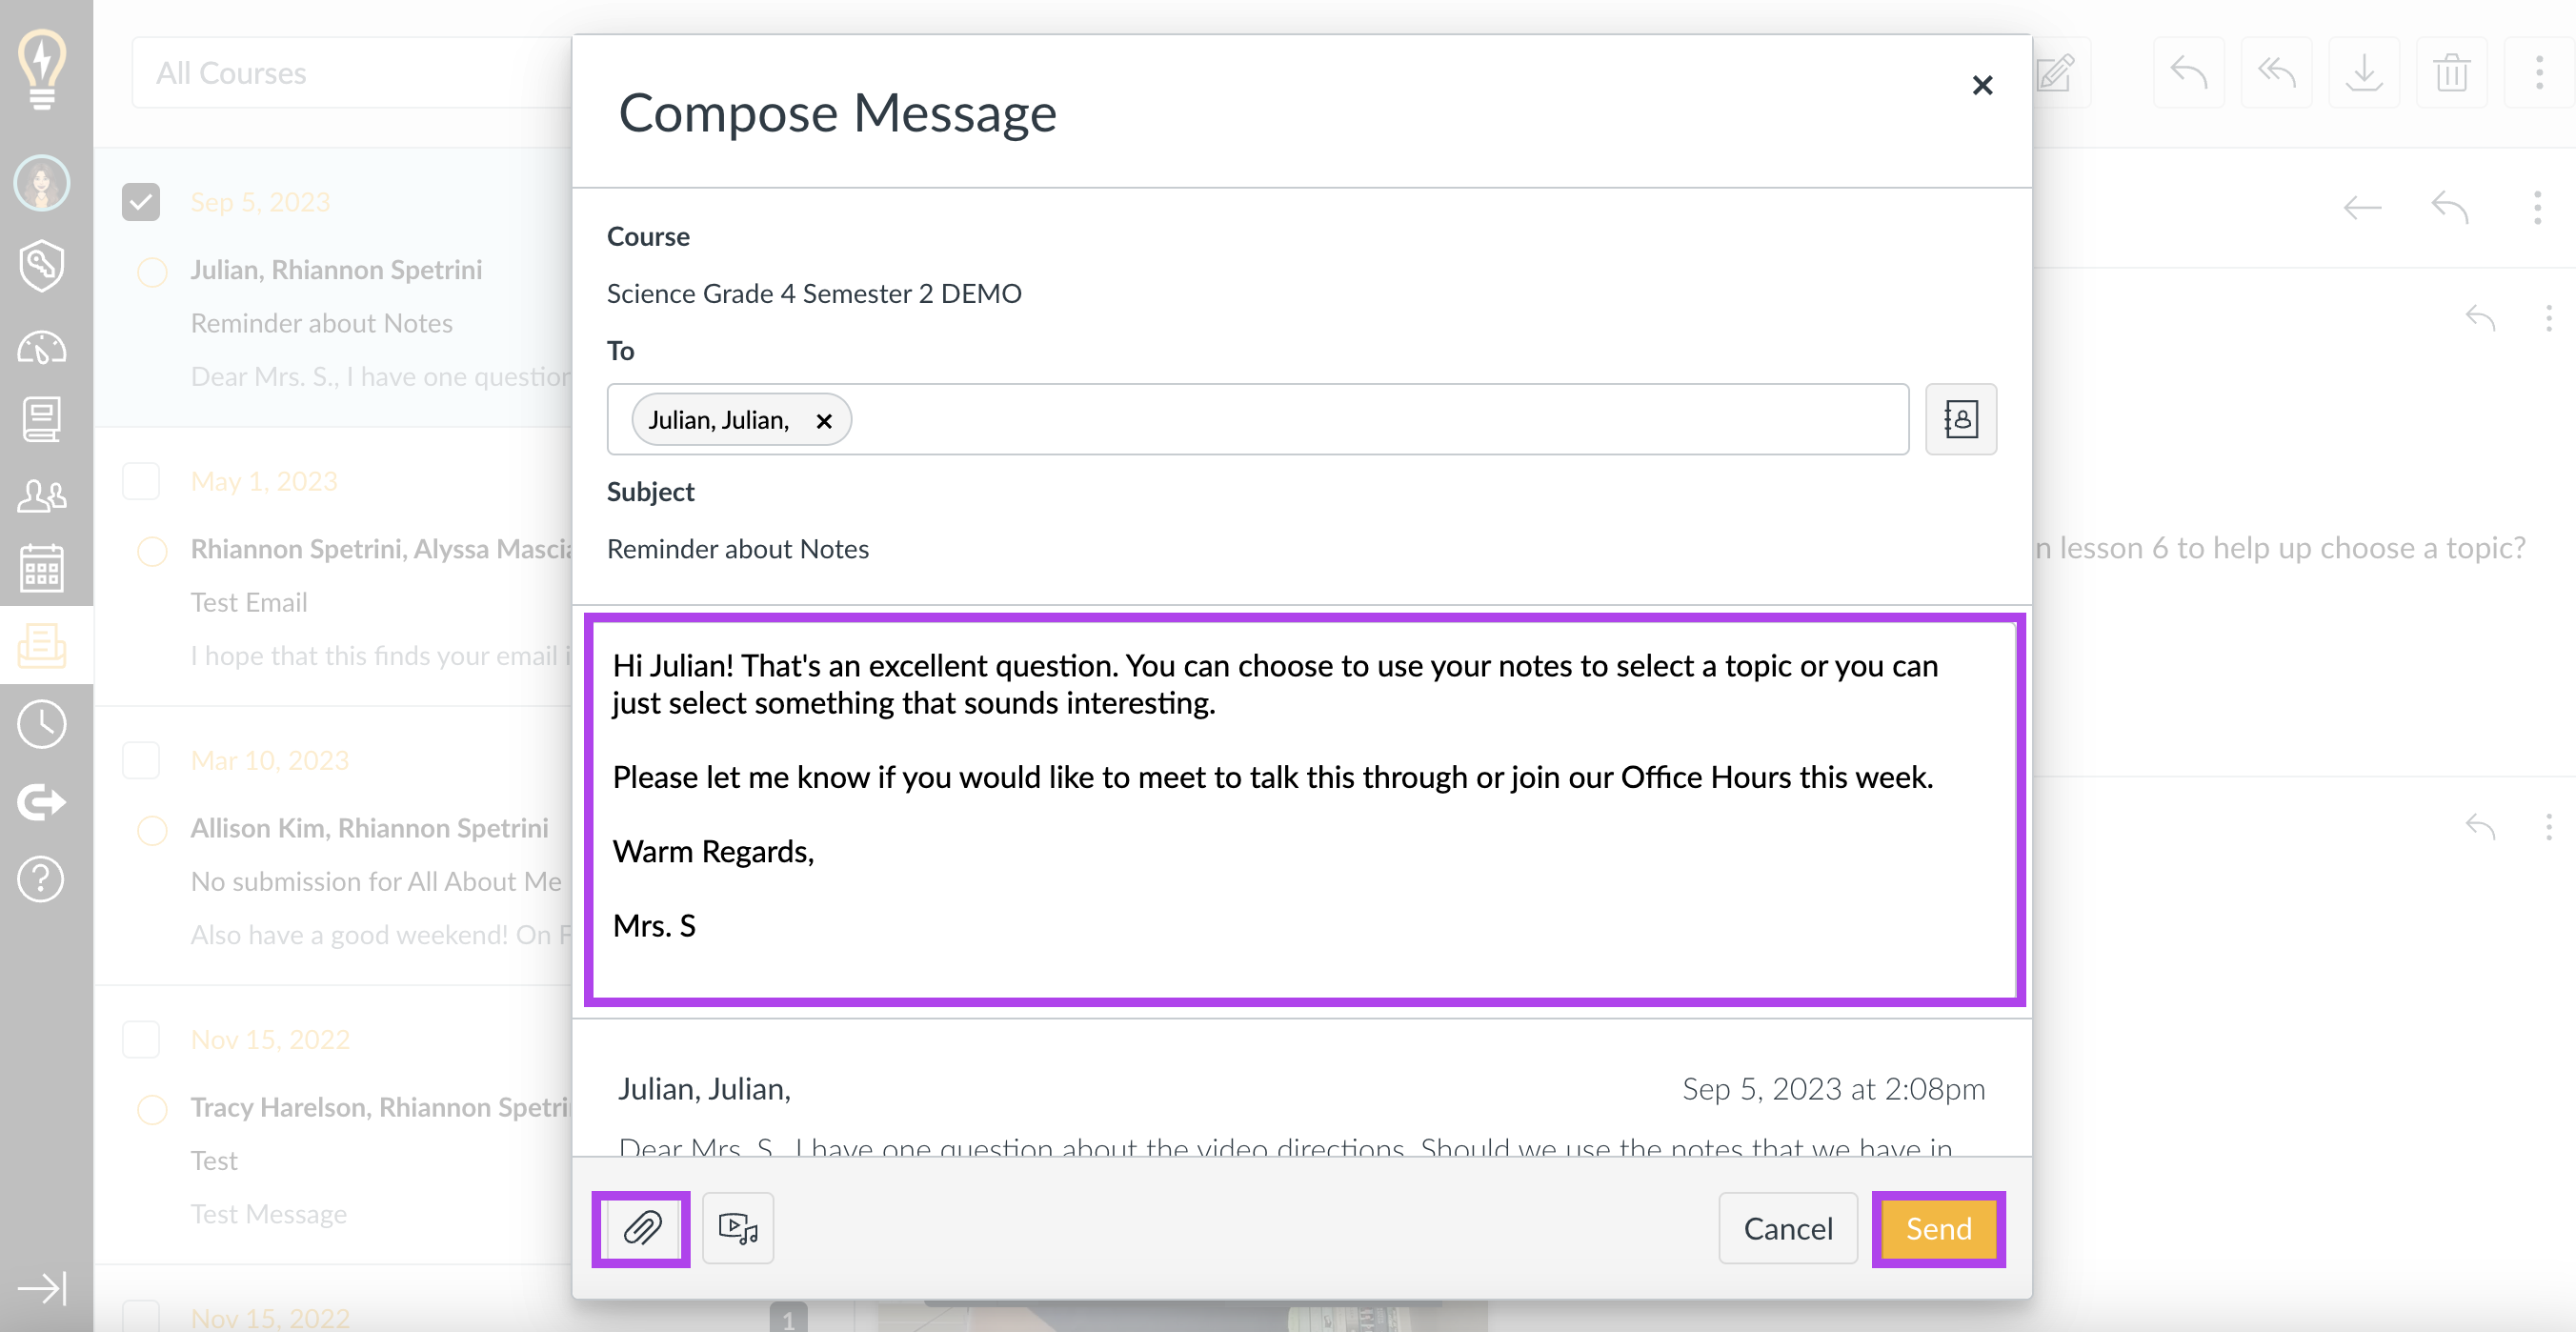Click the Sep 5, 2023 at 2:08pm timestamp
The image size is (2576, 1332).
click(x=1833, y=1088)
